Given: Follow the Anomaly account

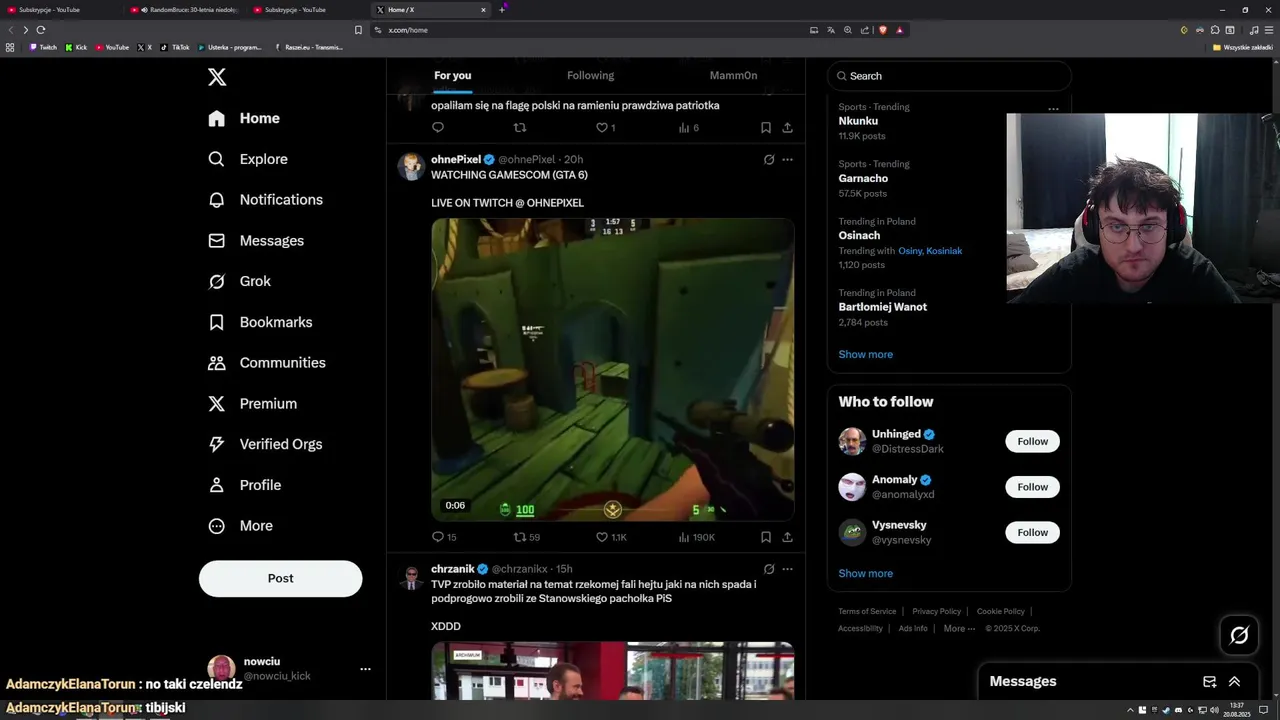Looking at the screenshot, I should pos(1032,487).
